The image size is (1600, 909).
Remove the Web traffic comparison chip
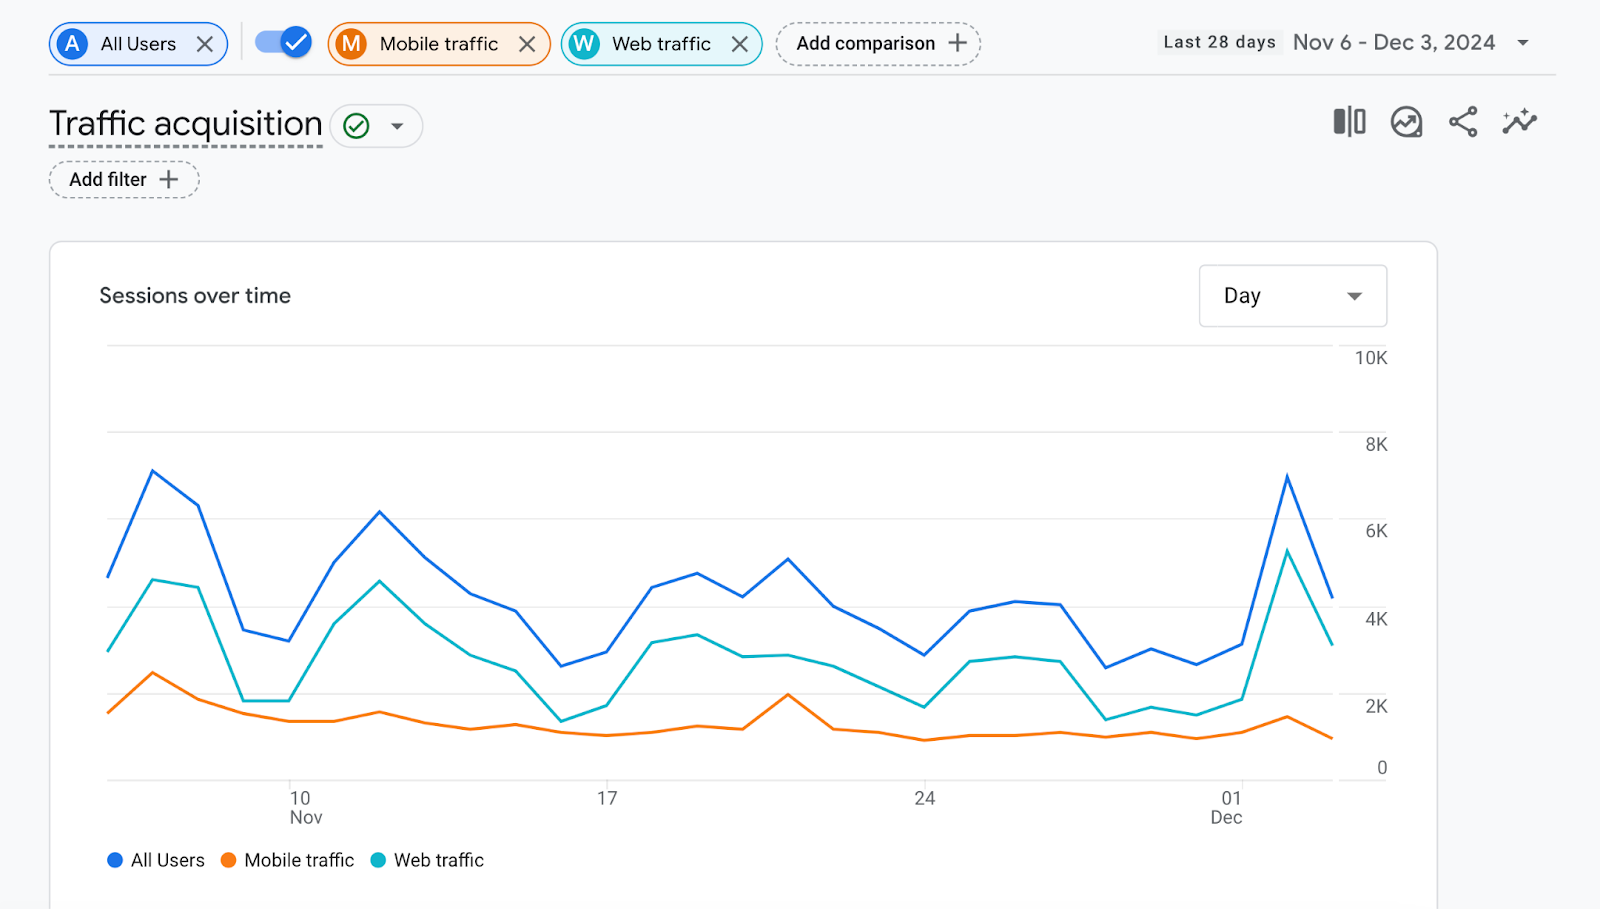pos(740,43)
